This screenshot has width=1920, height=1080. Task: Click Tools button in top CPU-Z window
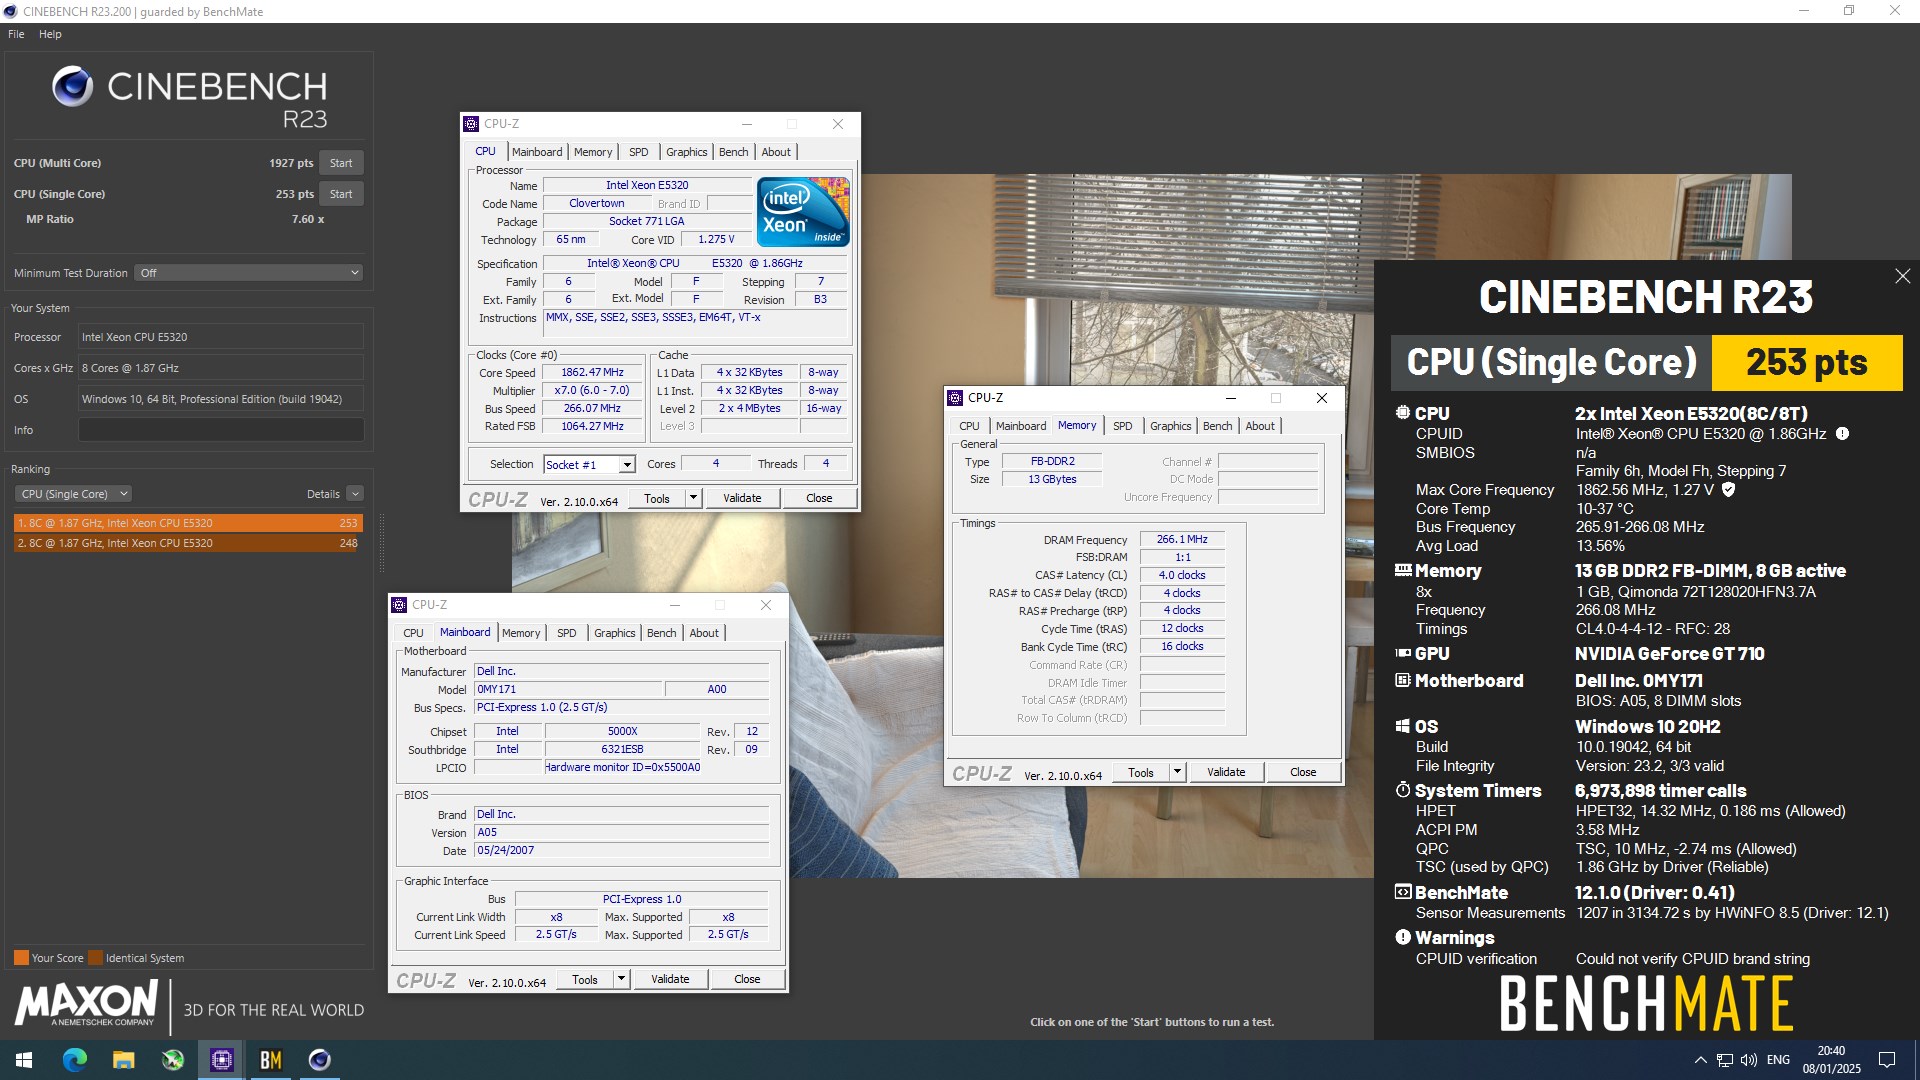(x=657, y=498)
